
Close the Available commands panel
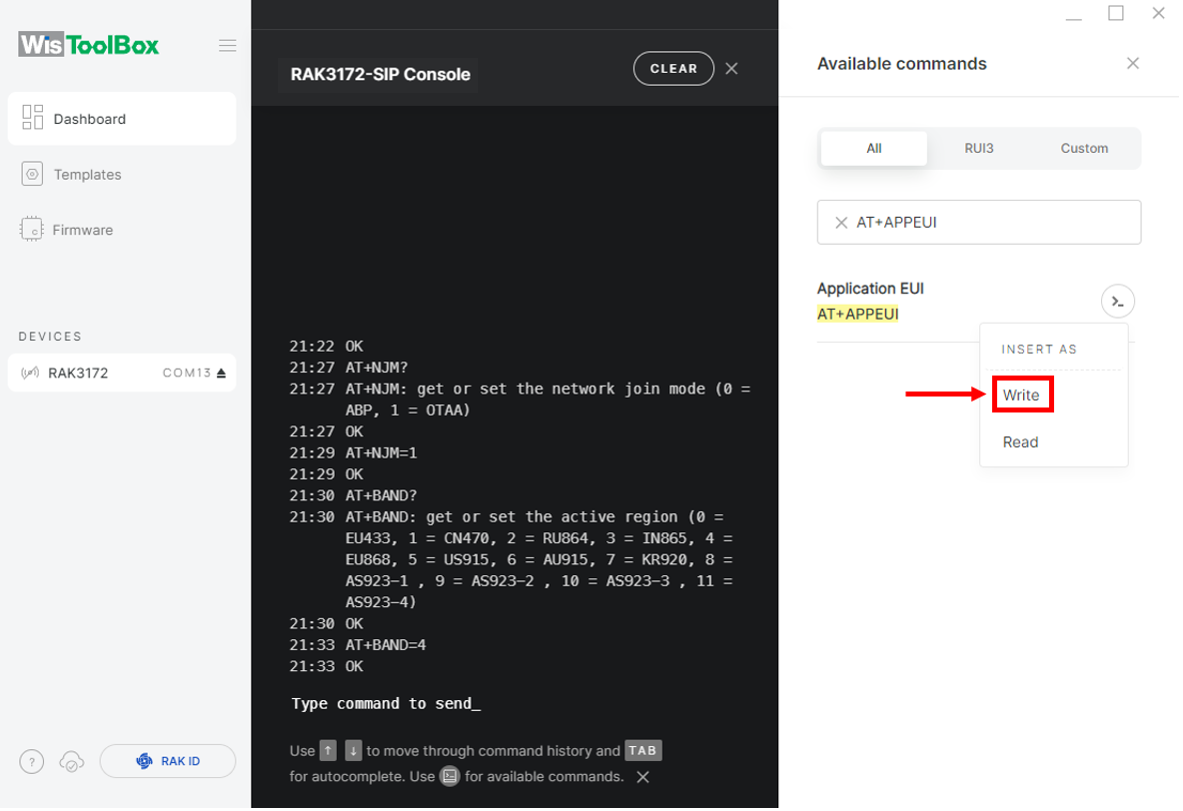(1132, 63)
